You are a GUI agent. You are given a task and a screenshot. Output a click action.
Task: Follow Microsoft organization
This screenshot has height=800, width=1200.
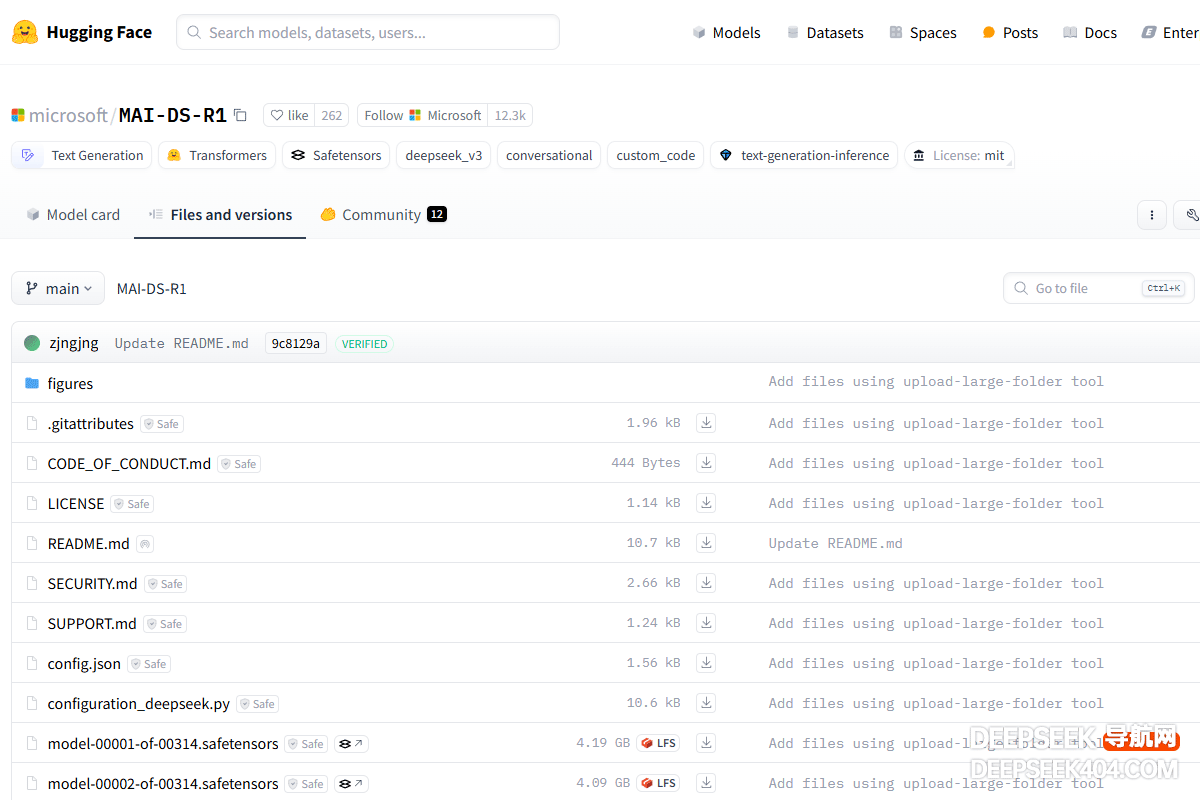pyautogui.click(x=423, y=115)
